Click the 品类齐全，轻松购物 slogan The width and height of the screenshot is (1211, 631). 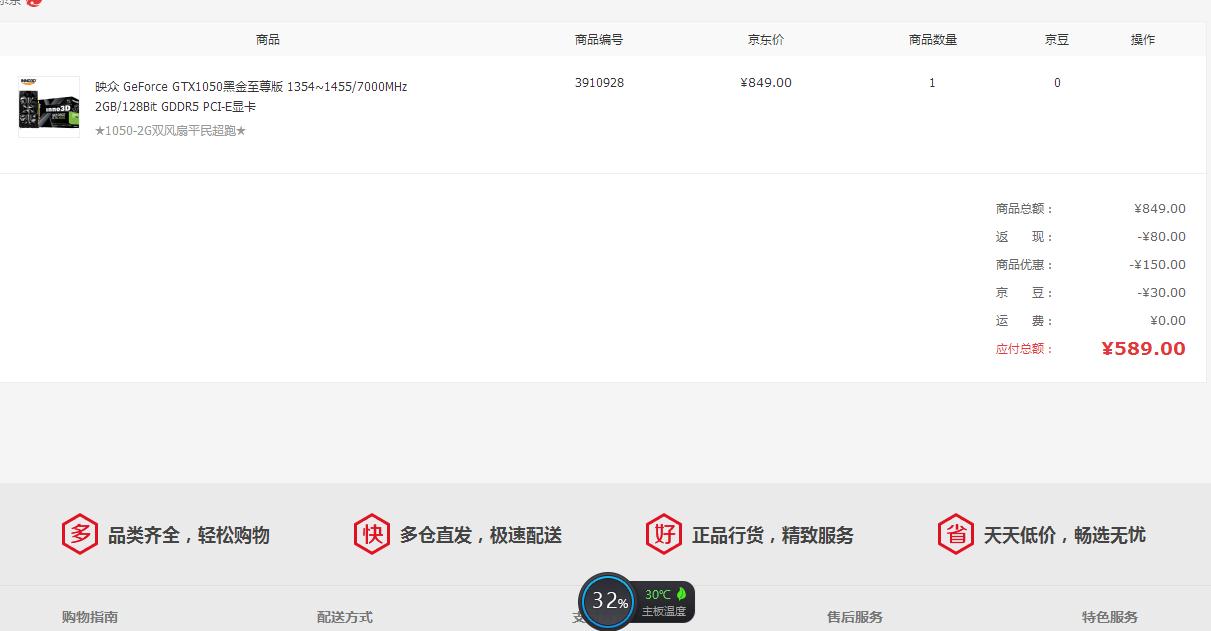point(189,535)
